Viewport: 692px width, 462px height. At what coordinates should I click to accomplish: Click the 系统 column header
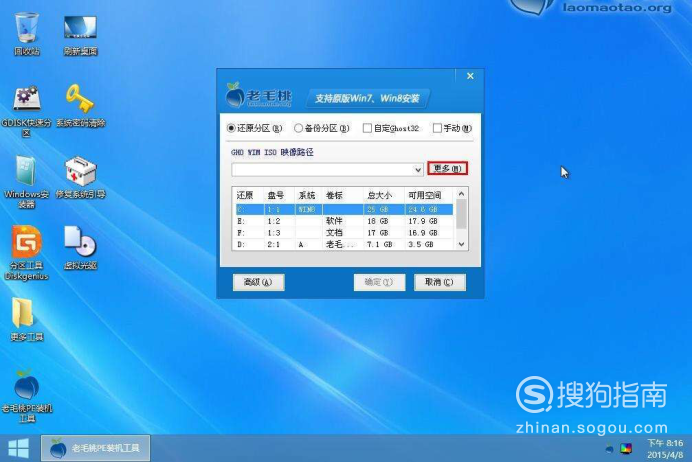point(308,195)
